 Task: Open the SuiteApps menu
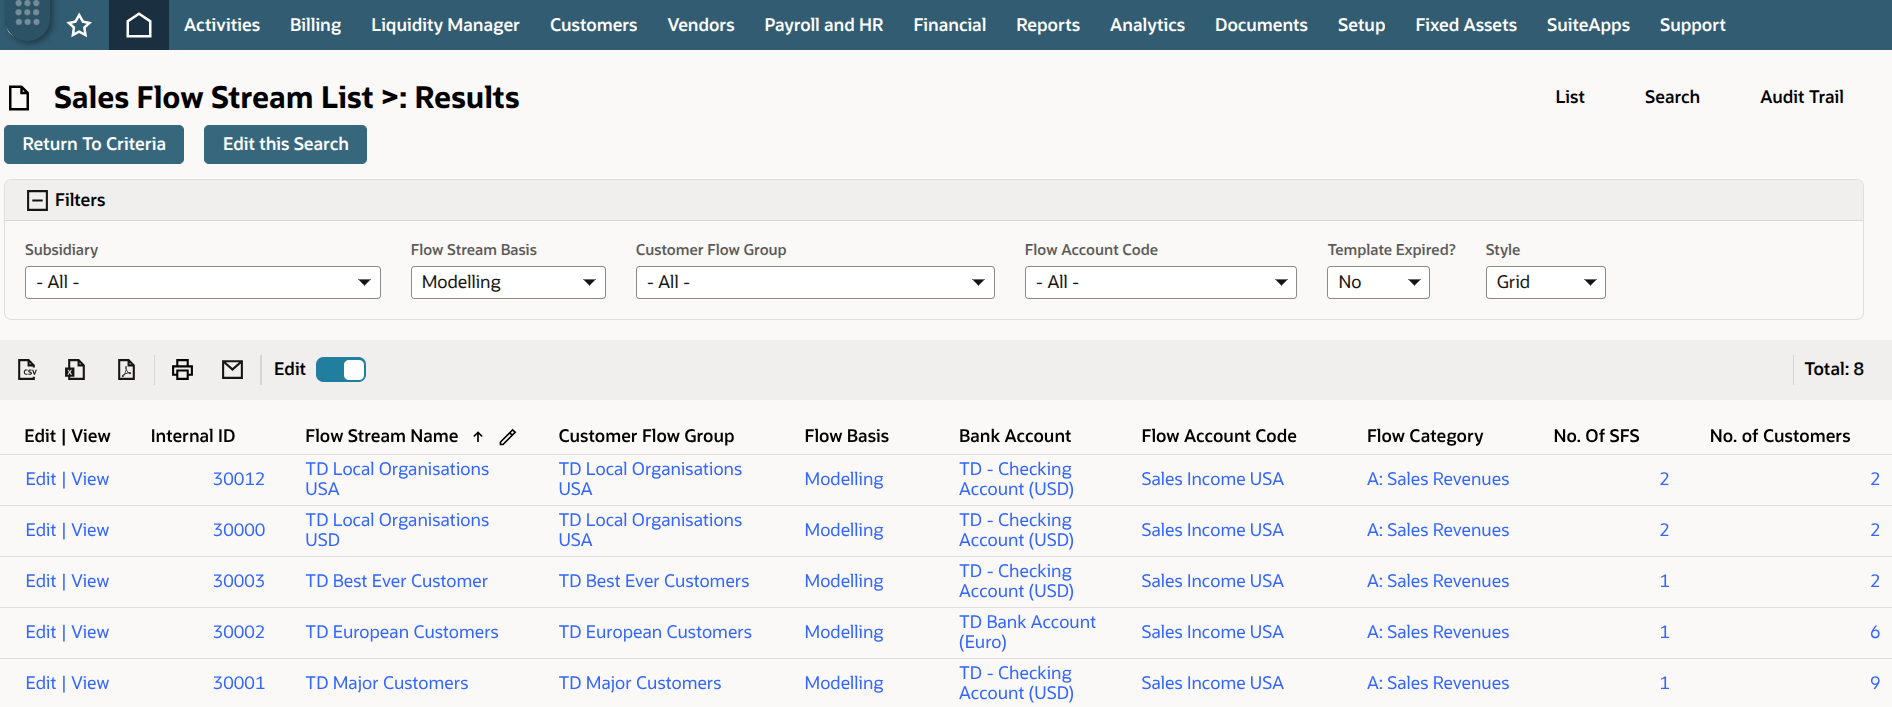coord(1588,25)
